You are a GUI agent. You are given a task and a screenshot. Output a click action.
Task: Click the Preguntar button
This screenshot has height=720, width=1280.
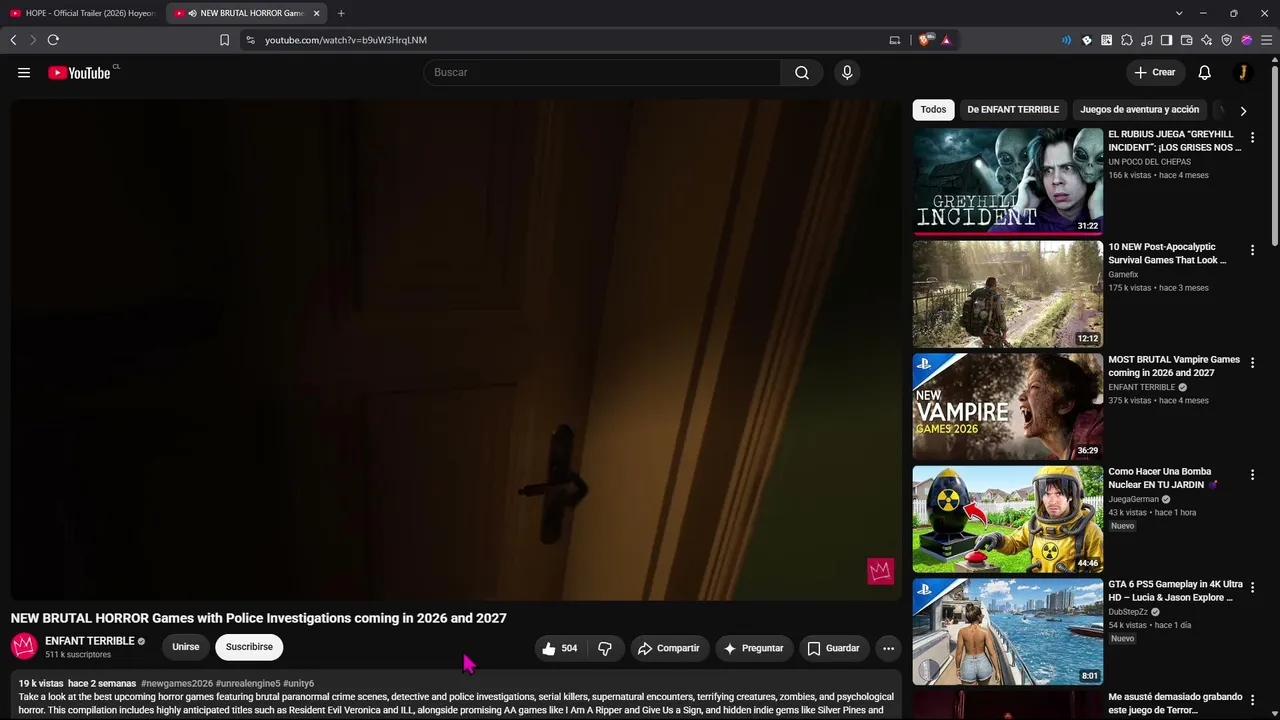(x=754, y=648)
